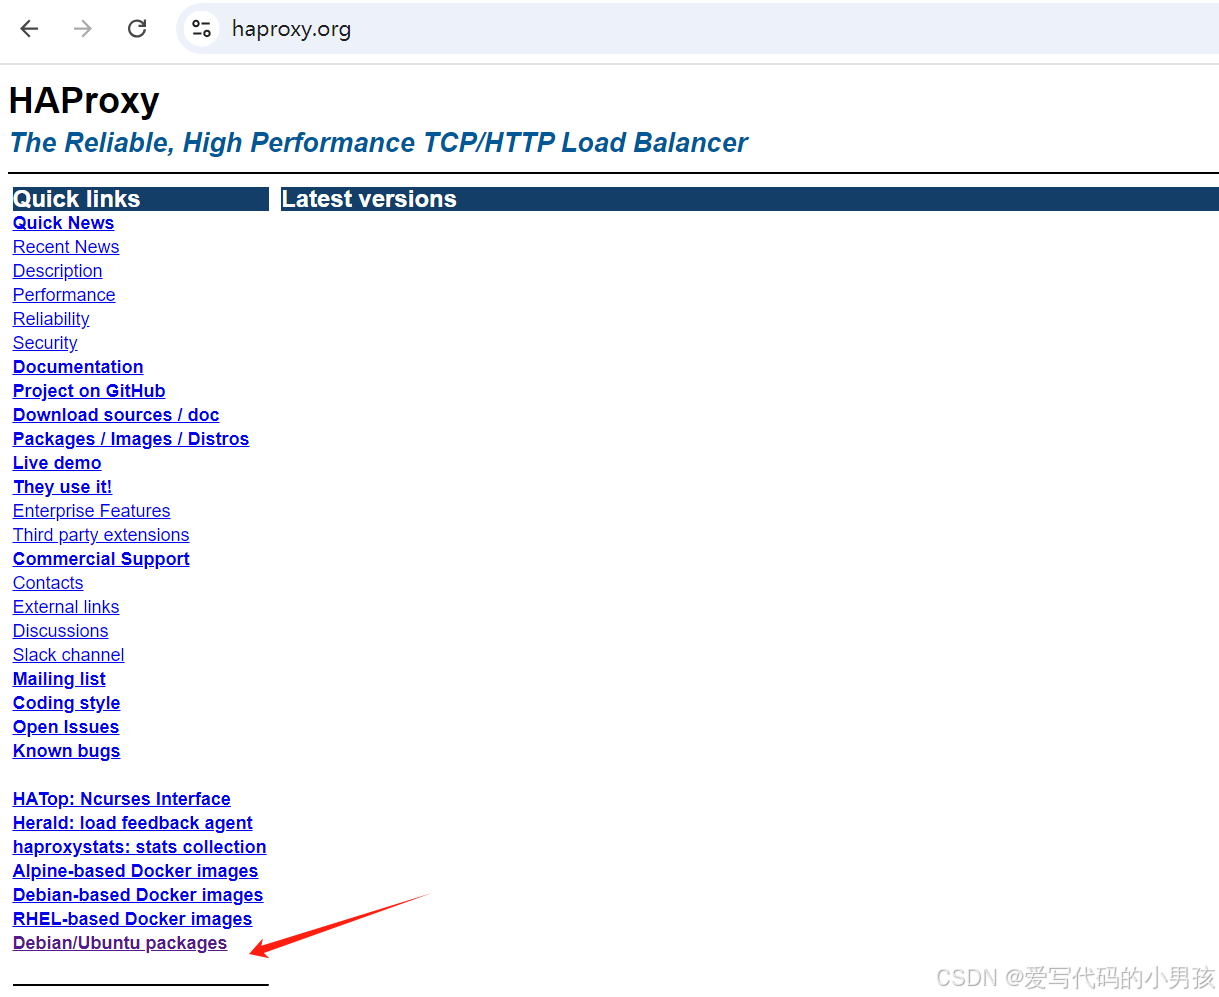Open Alpine-based Docker images link
The image size is (1219, 997).
point(135,871)
